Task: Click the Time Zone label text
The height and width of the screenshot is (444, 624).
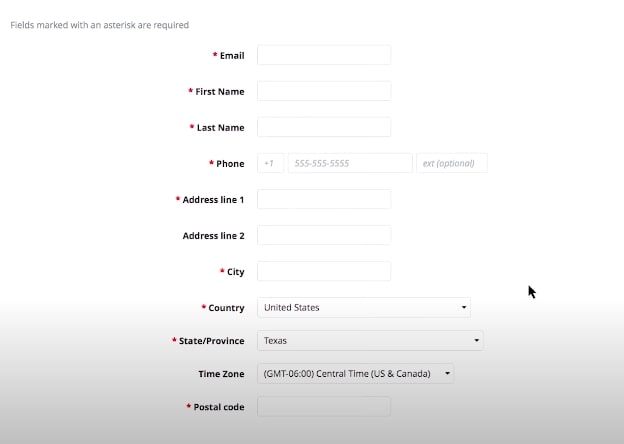Action: pos(221,374)
